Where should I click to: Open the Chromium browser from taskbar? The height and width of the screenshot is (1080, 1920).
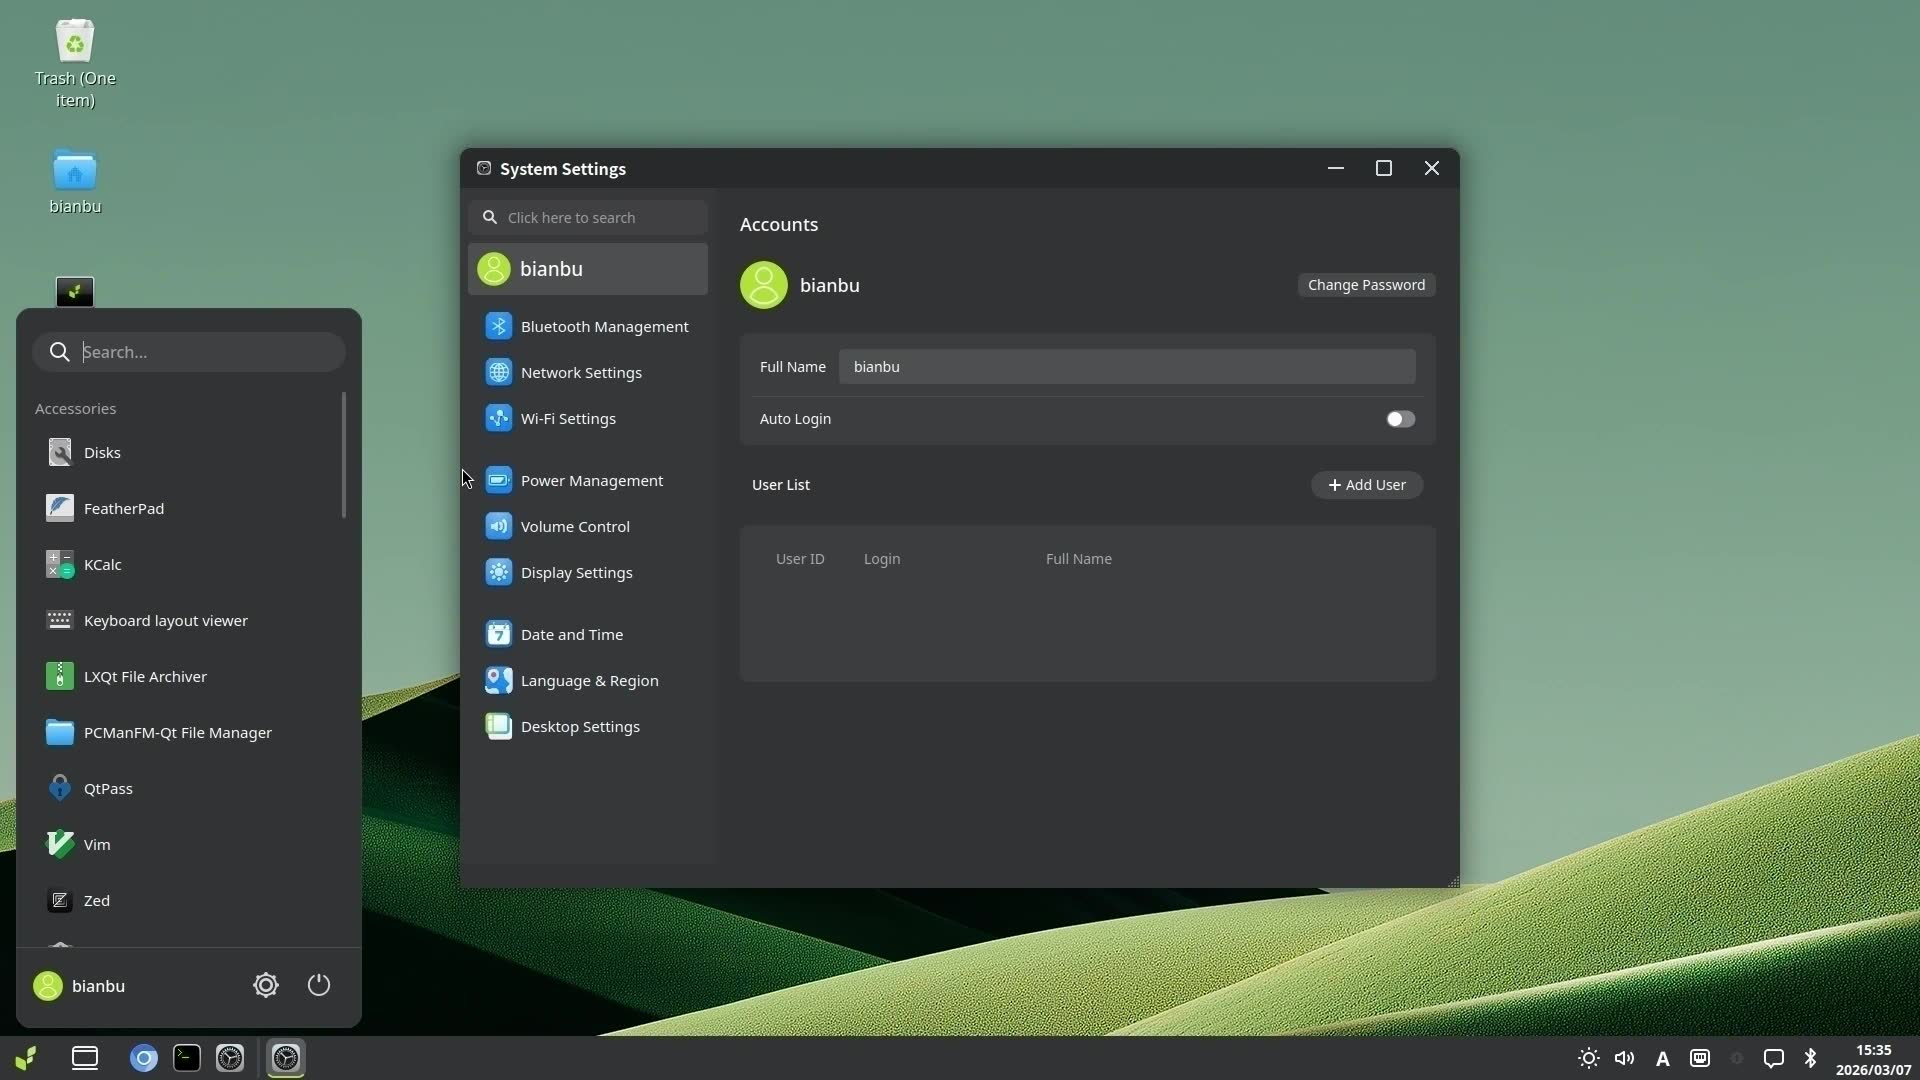click(x=144, y=1058)
